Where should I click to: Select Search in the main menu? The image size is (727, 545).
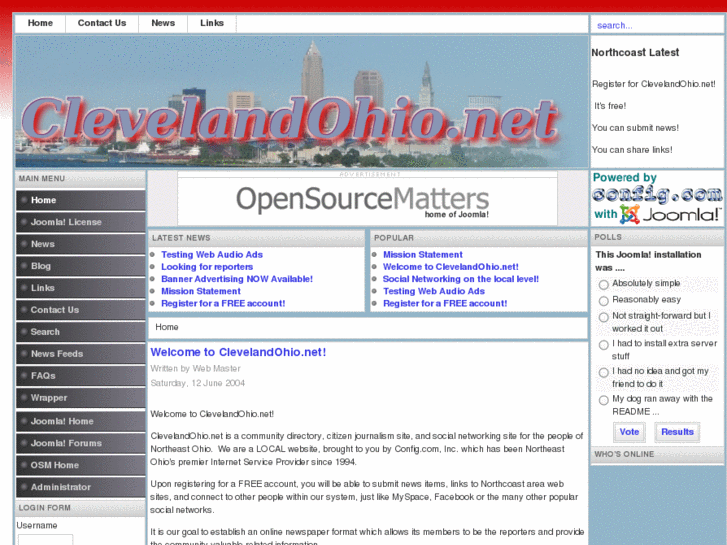[80, 332]
